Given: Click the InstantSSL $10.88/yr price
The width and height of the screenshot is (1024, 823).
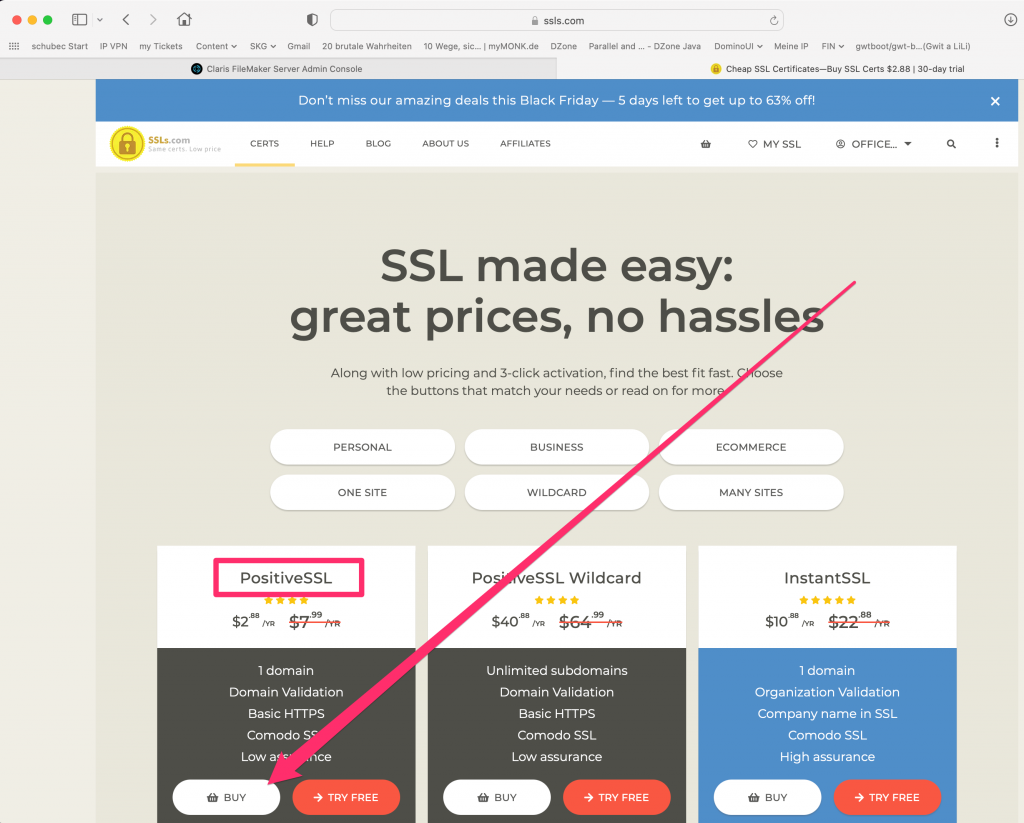Looking at the screenshot, I should click(790, 621).
